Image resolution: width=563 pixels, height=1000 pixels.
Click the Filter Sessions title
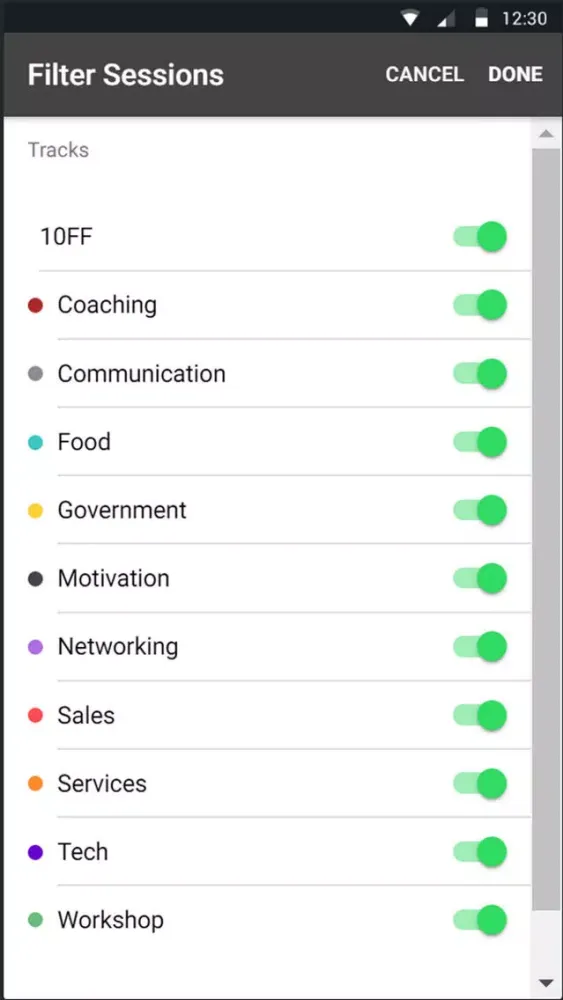tap(126, 75)
